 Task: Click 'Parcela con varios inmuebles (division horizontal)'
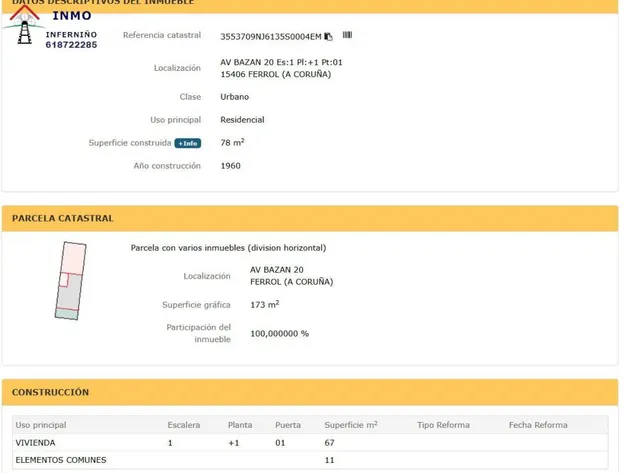(228, 248)
